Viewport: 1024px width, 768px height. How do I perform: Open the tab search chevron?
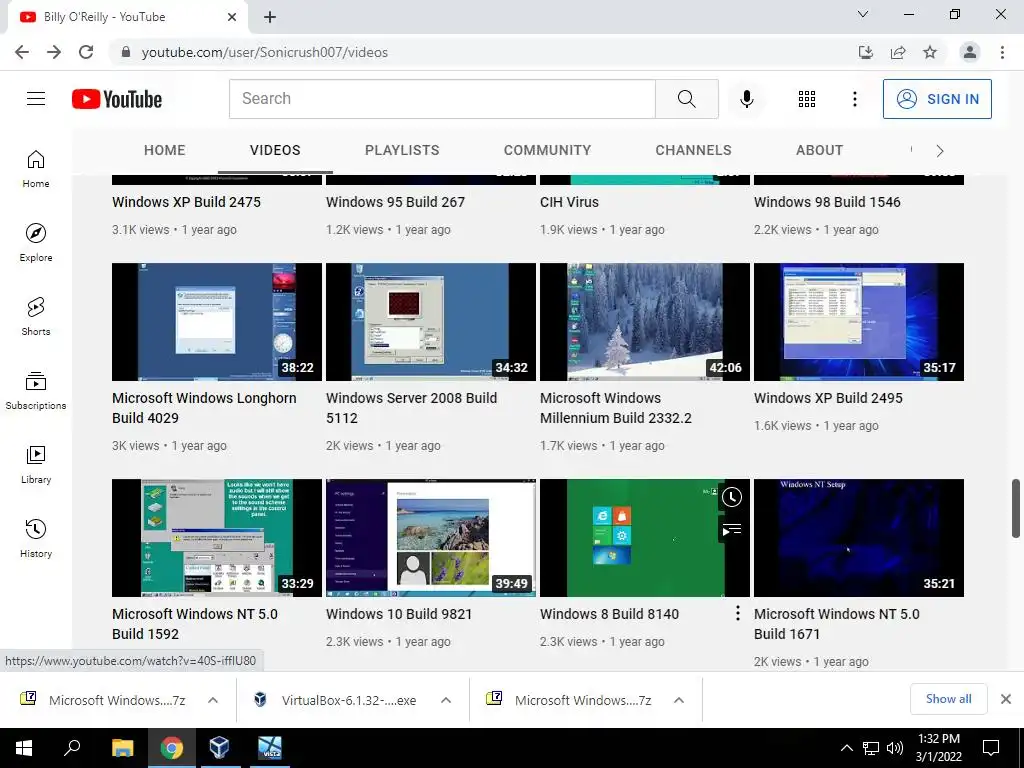pyautogui.click(x=863, y=14)
